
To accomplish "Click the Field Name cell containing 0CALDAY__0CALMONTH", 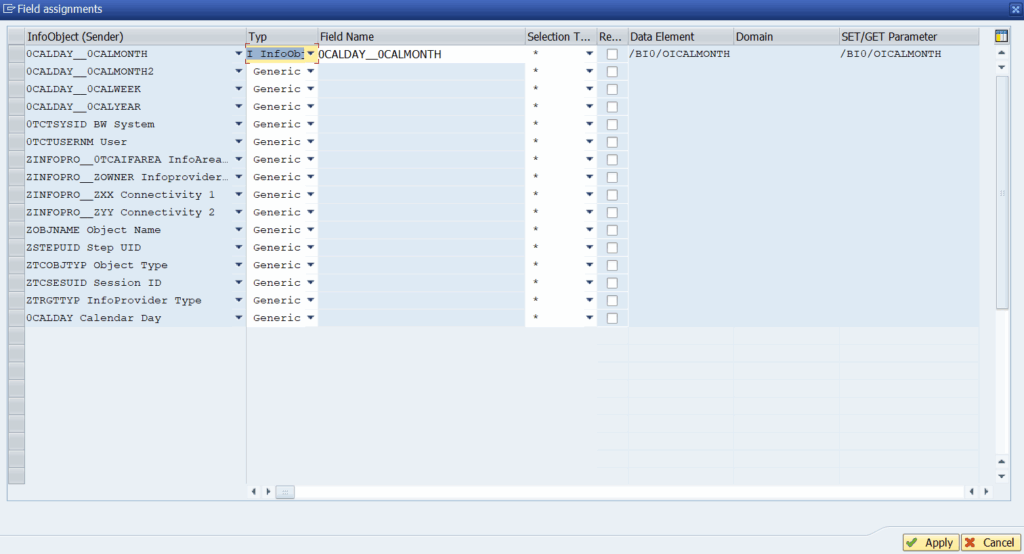I will pyautogui.click(x=421, y=54).
